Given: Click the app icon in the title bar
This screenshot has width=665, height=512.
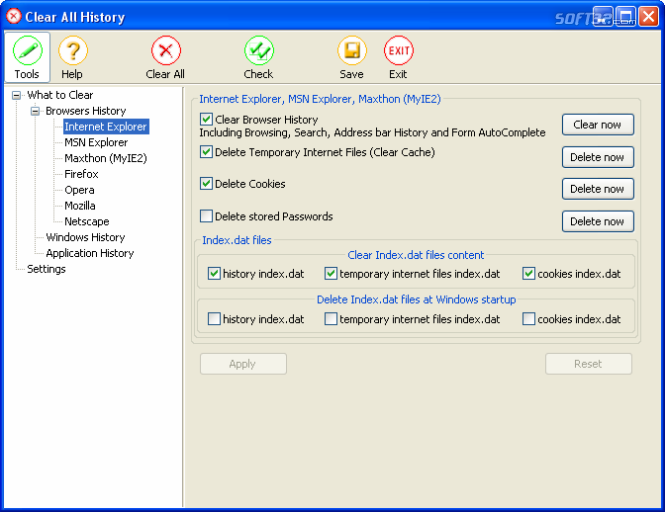Looking at the screenshot, I should pyautogui.click(x=14, y=17).
